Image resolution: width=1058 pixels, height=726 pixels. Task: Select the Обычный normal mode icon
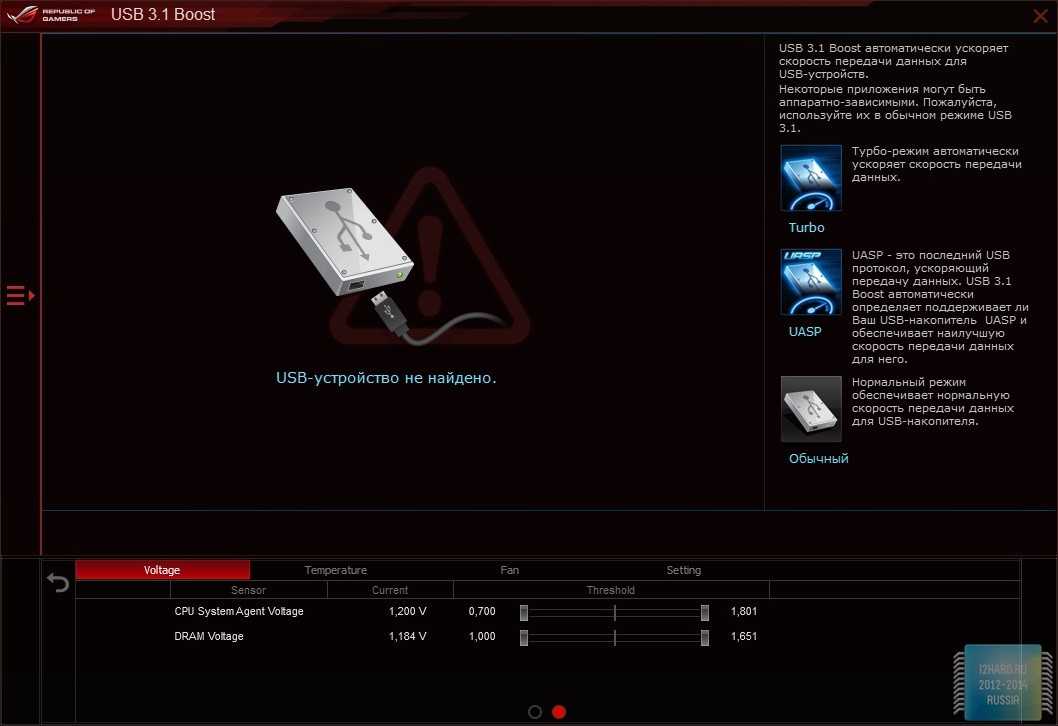click(x=811, y=409)
